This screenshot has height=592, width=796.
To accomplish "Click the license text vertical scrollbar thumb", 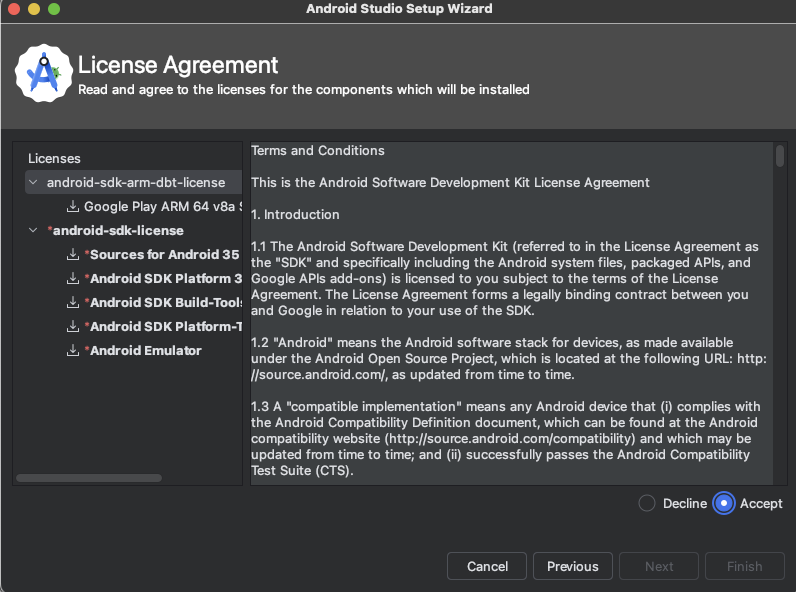I will click(x=780, y=155).
